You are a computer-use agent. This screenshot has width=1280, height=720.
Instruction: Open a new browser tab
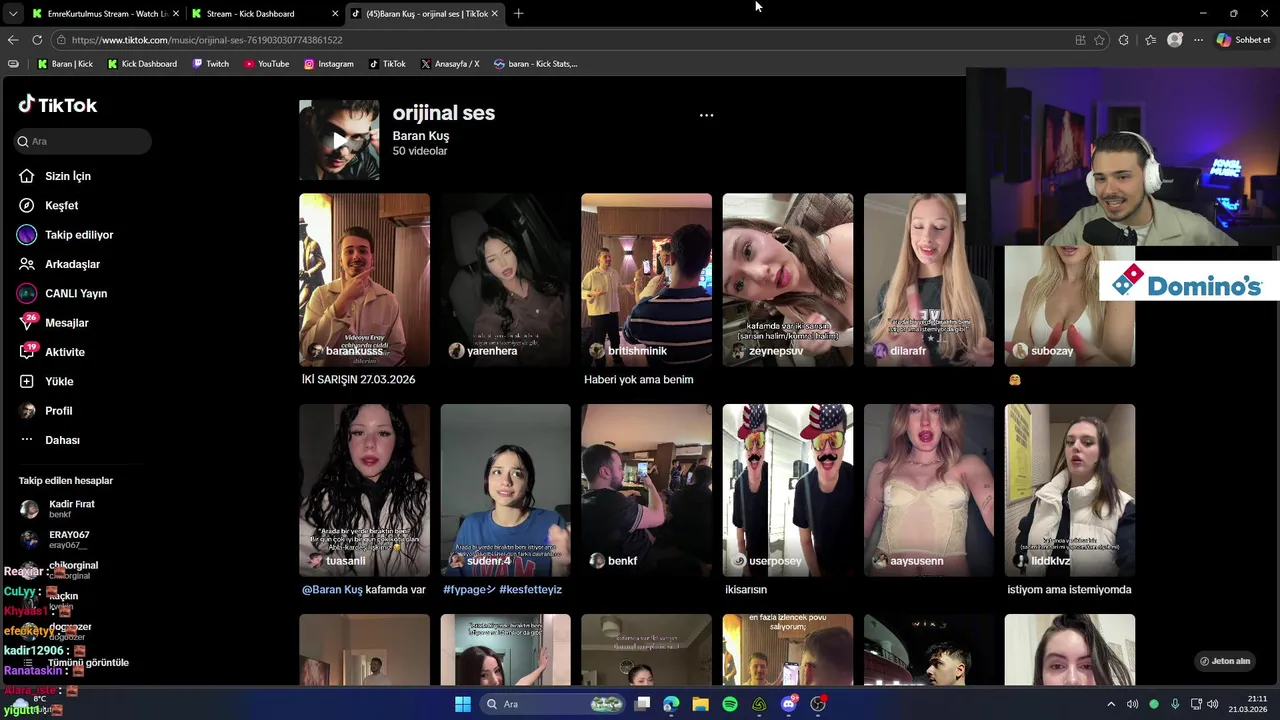[518, 14]
